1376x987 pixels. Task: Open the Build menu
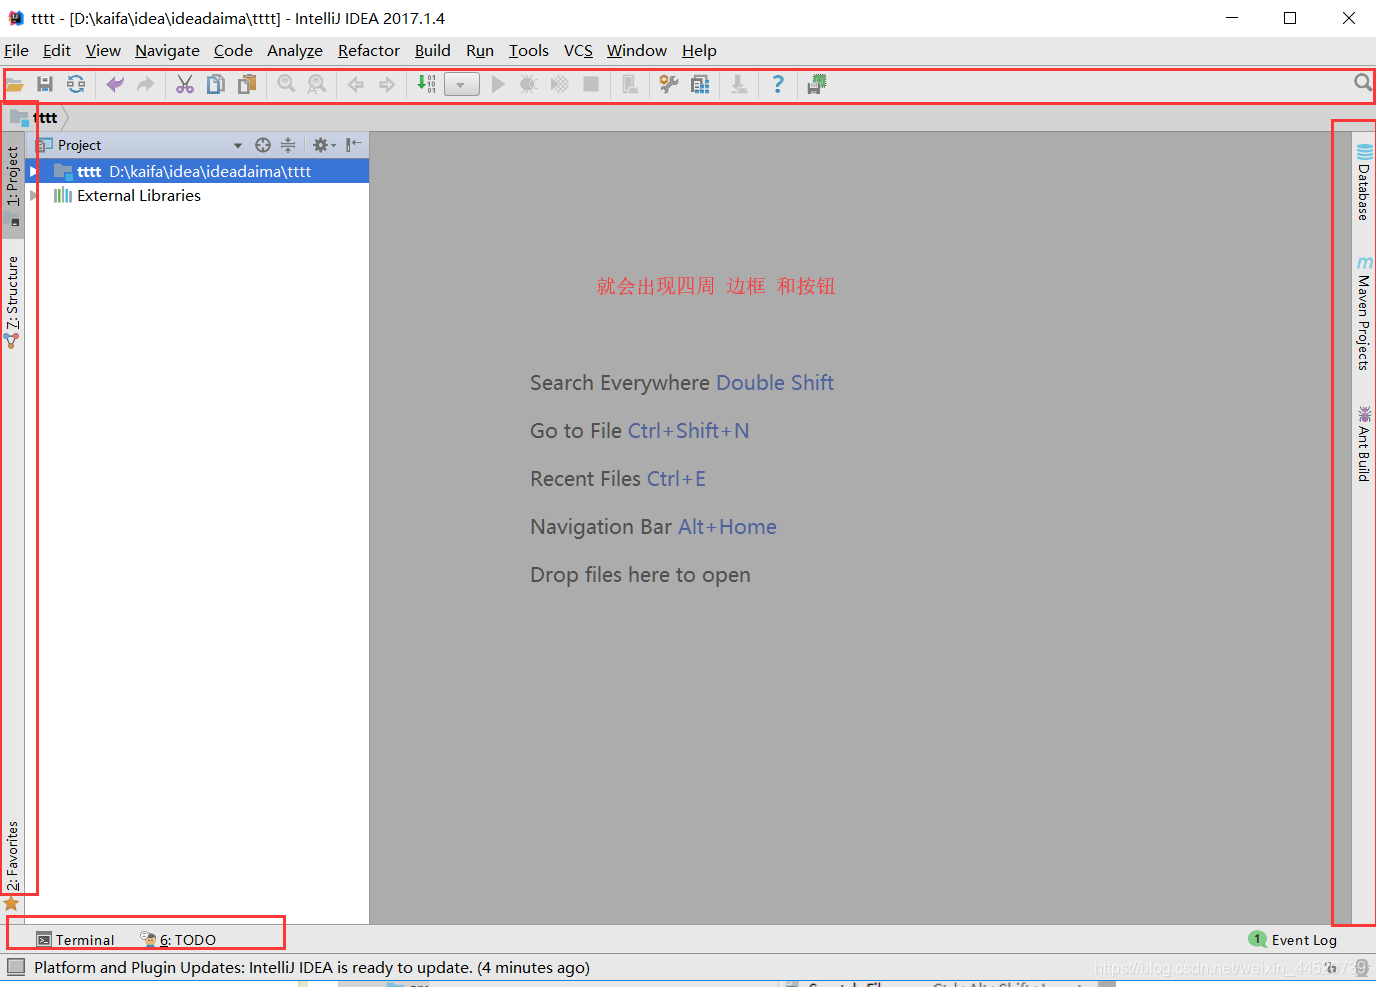(x=433, y=51)
